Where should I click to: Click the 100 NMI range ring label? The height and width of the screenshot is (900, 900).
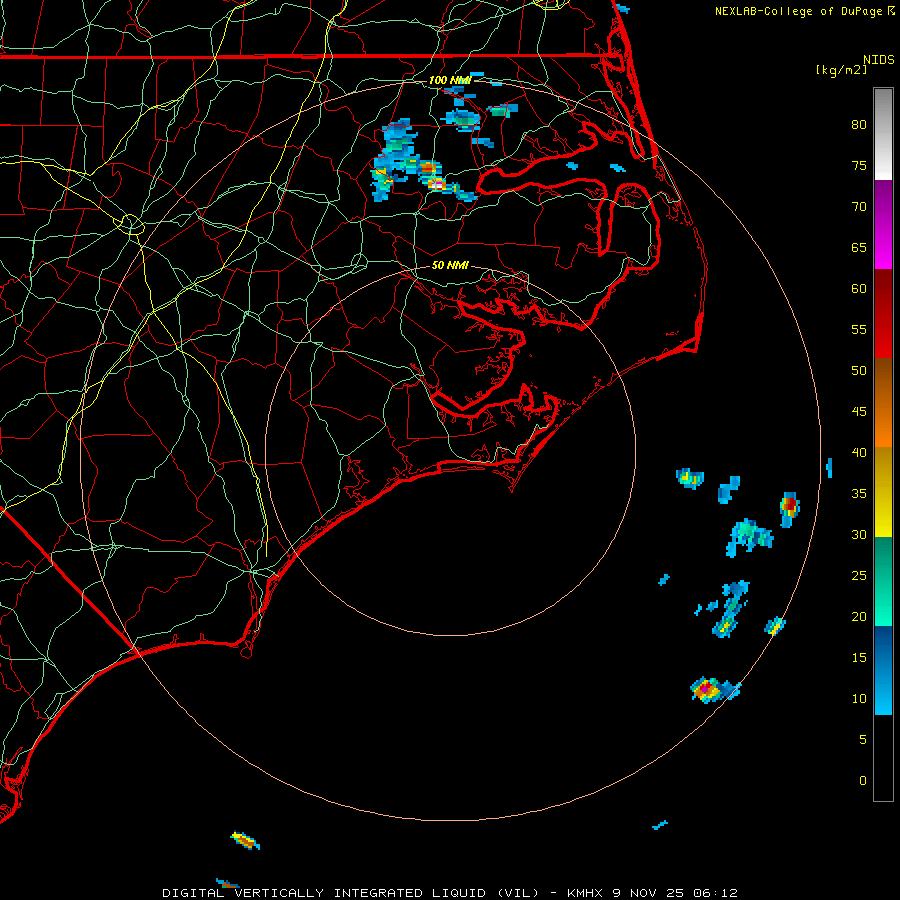tap(449, 80)
